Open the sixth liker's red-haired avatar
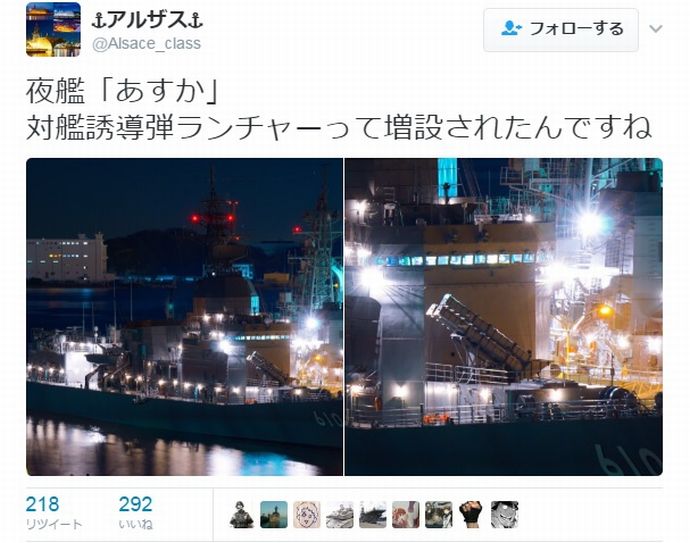 coord(406,514)
